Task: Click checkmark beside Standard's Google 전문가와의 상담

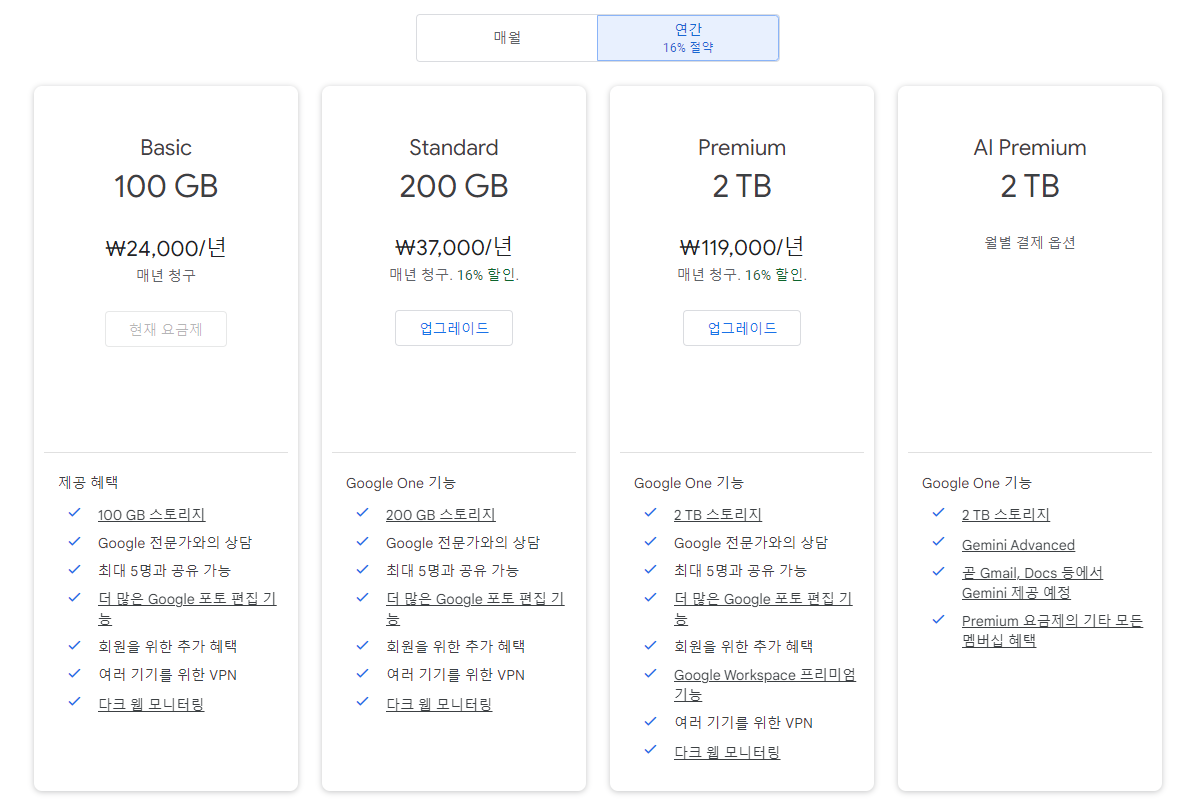Action: tap(362, 541)
